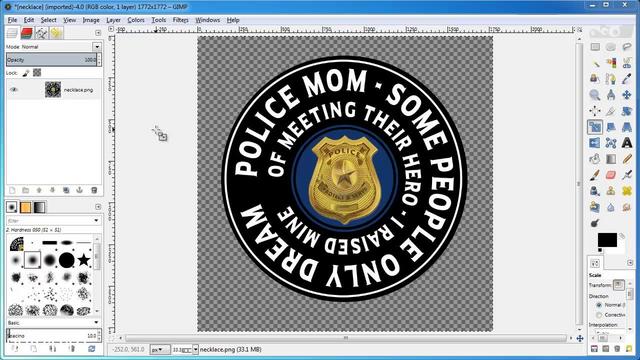This screenshot has height=360, width=640.
Task: Select the Cage Transform tool
Action: tap(611, 143)
